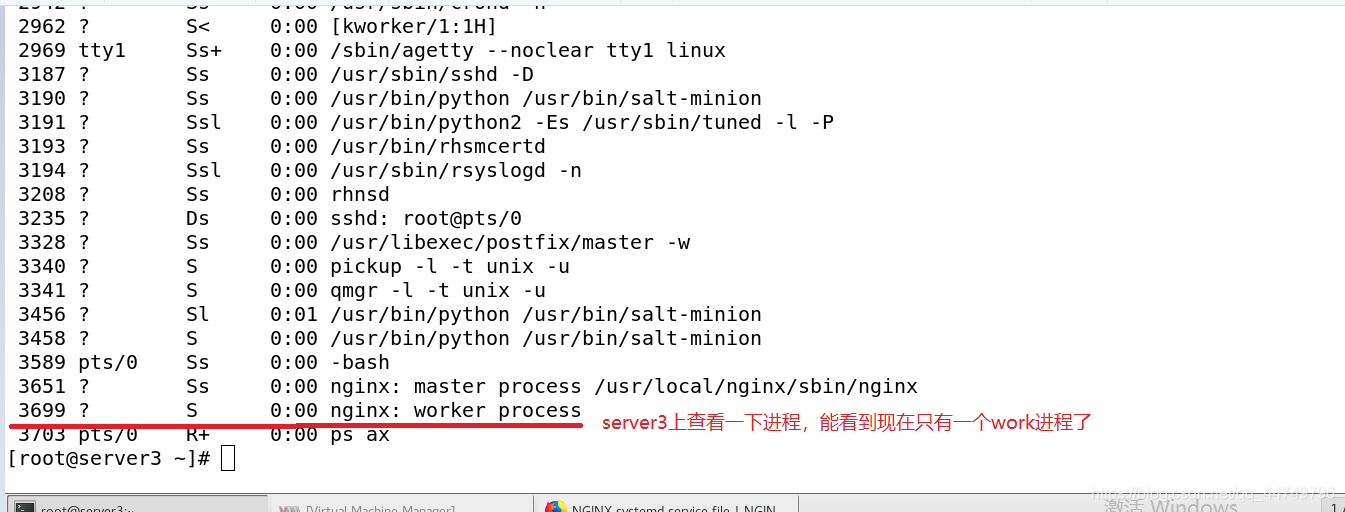Click the 'R+' state on the ps ax row

[198, 435]
